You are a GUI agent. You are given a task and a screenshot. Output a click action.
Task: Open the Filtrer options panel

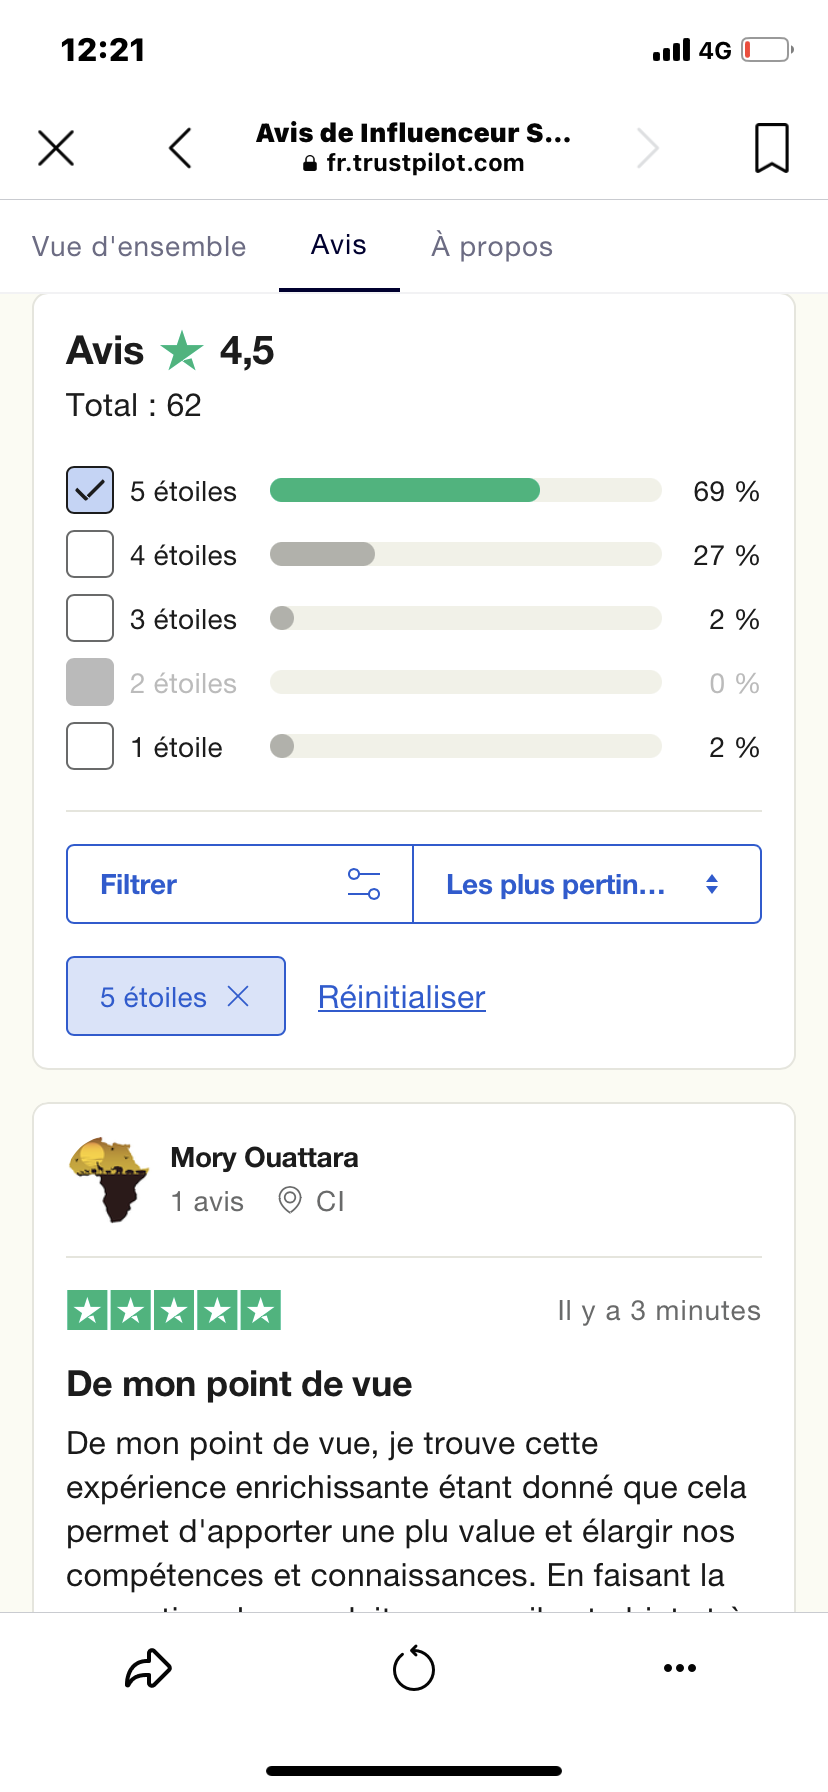click(240, 884)
